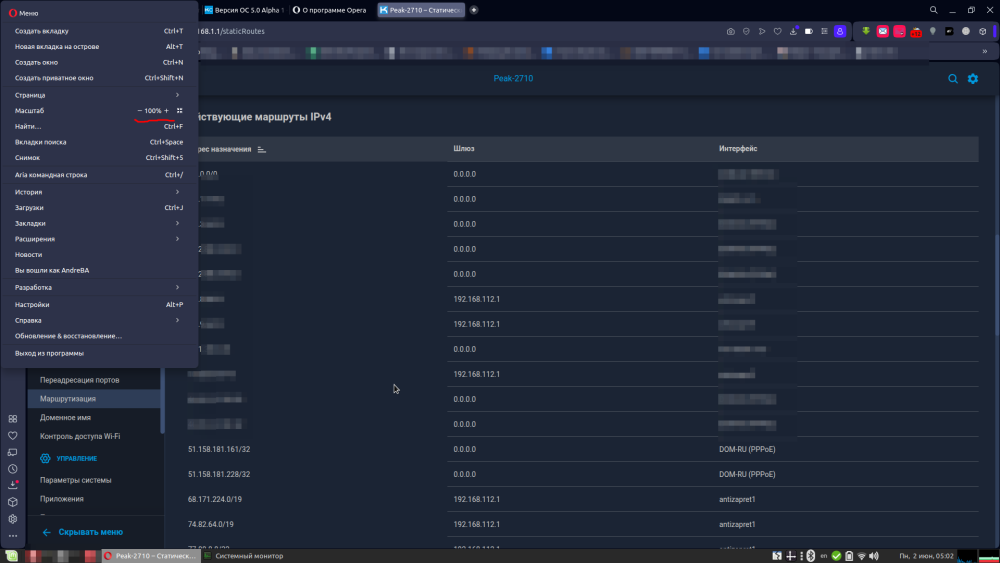Expand the История submenu
The height and width of the screenshot is (563, 1000).
click(97, 192)
